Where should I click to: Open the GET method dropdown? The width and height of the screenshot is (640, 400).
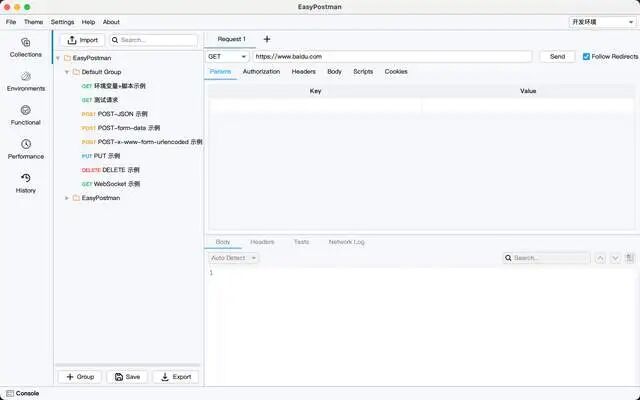point(227,57)
